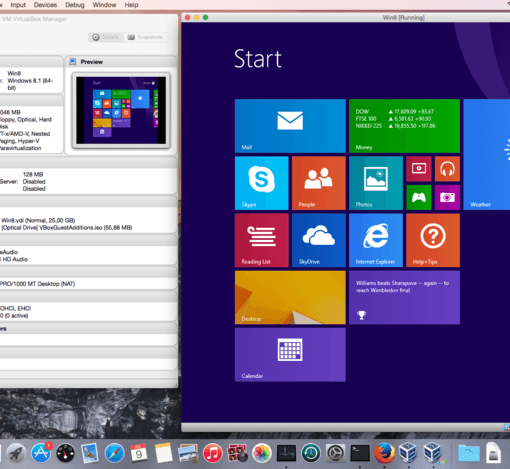The width and height of the screenshot is (510, 469).
Task: Open macOS Mail stamp icon in Dock
Action: pos(90,453)
